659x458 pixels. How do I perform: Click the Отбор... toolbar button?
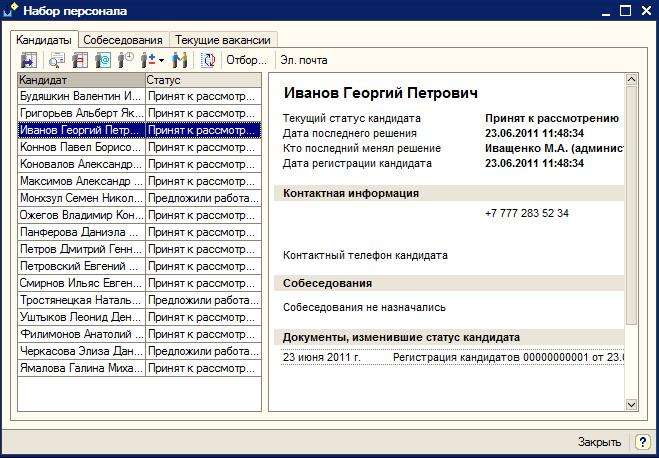(246, 60)
